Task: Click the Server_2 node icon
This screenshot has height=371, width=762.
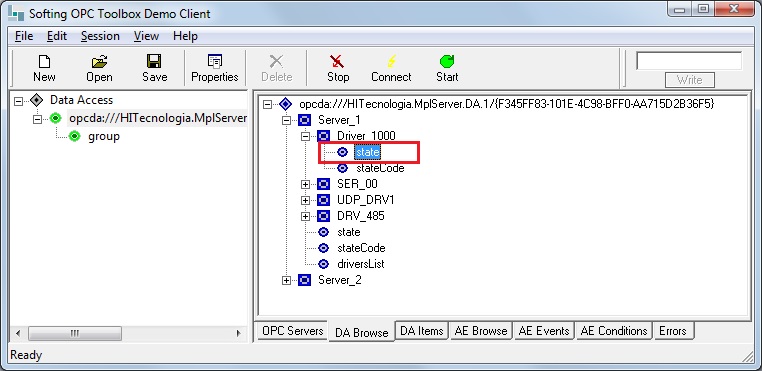Action: click(304, 280)
